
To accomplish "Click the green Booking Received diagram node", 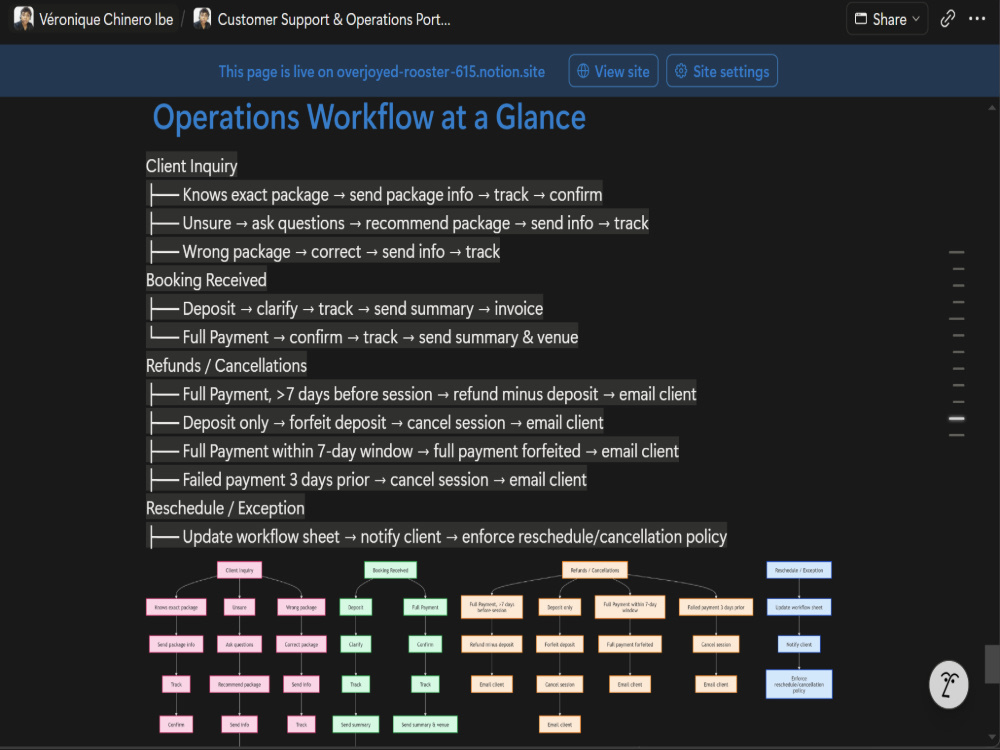I will pos(390,570).
